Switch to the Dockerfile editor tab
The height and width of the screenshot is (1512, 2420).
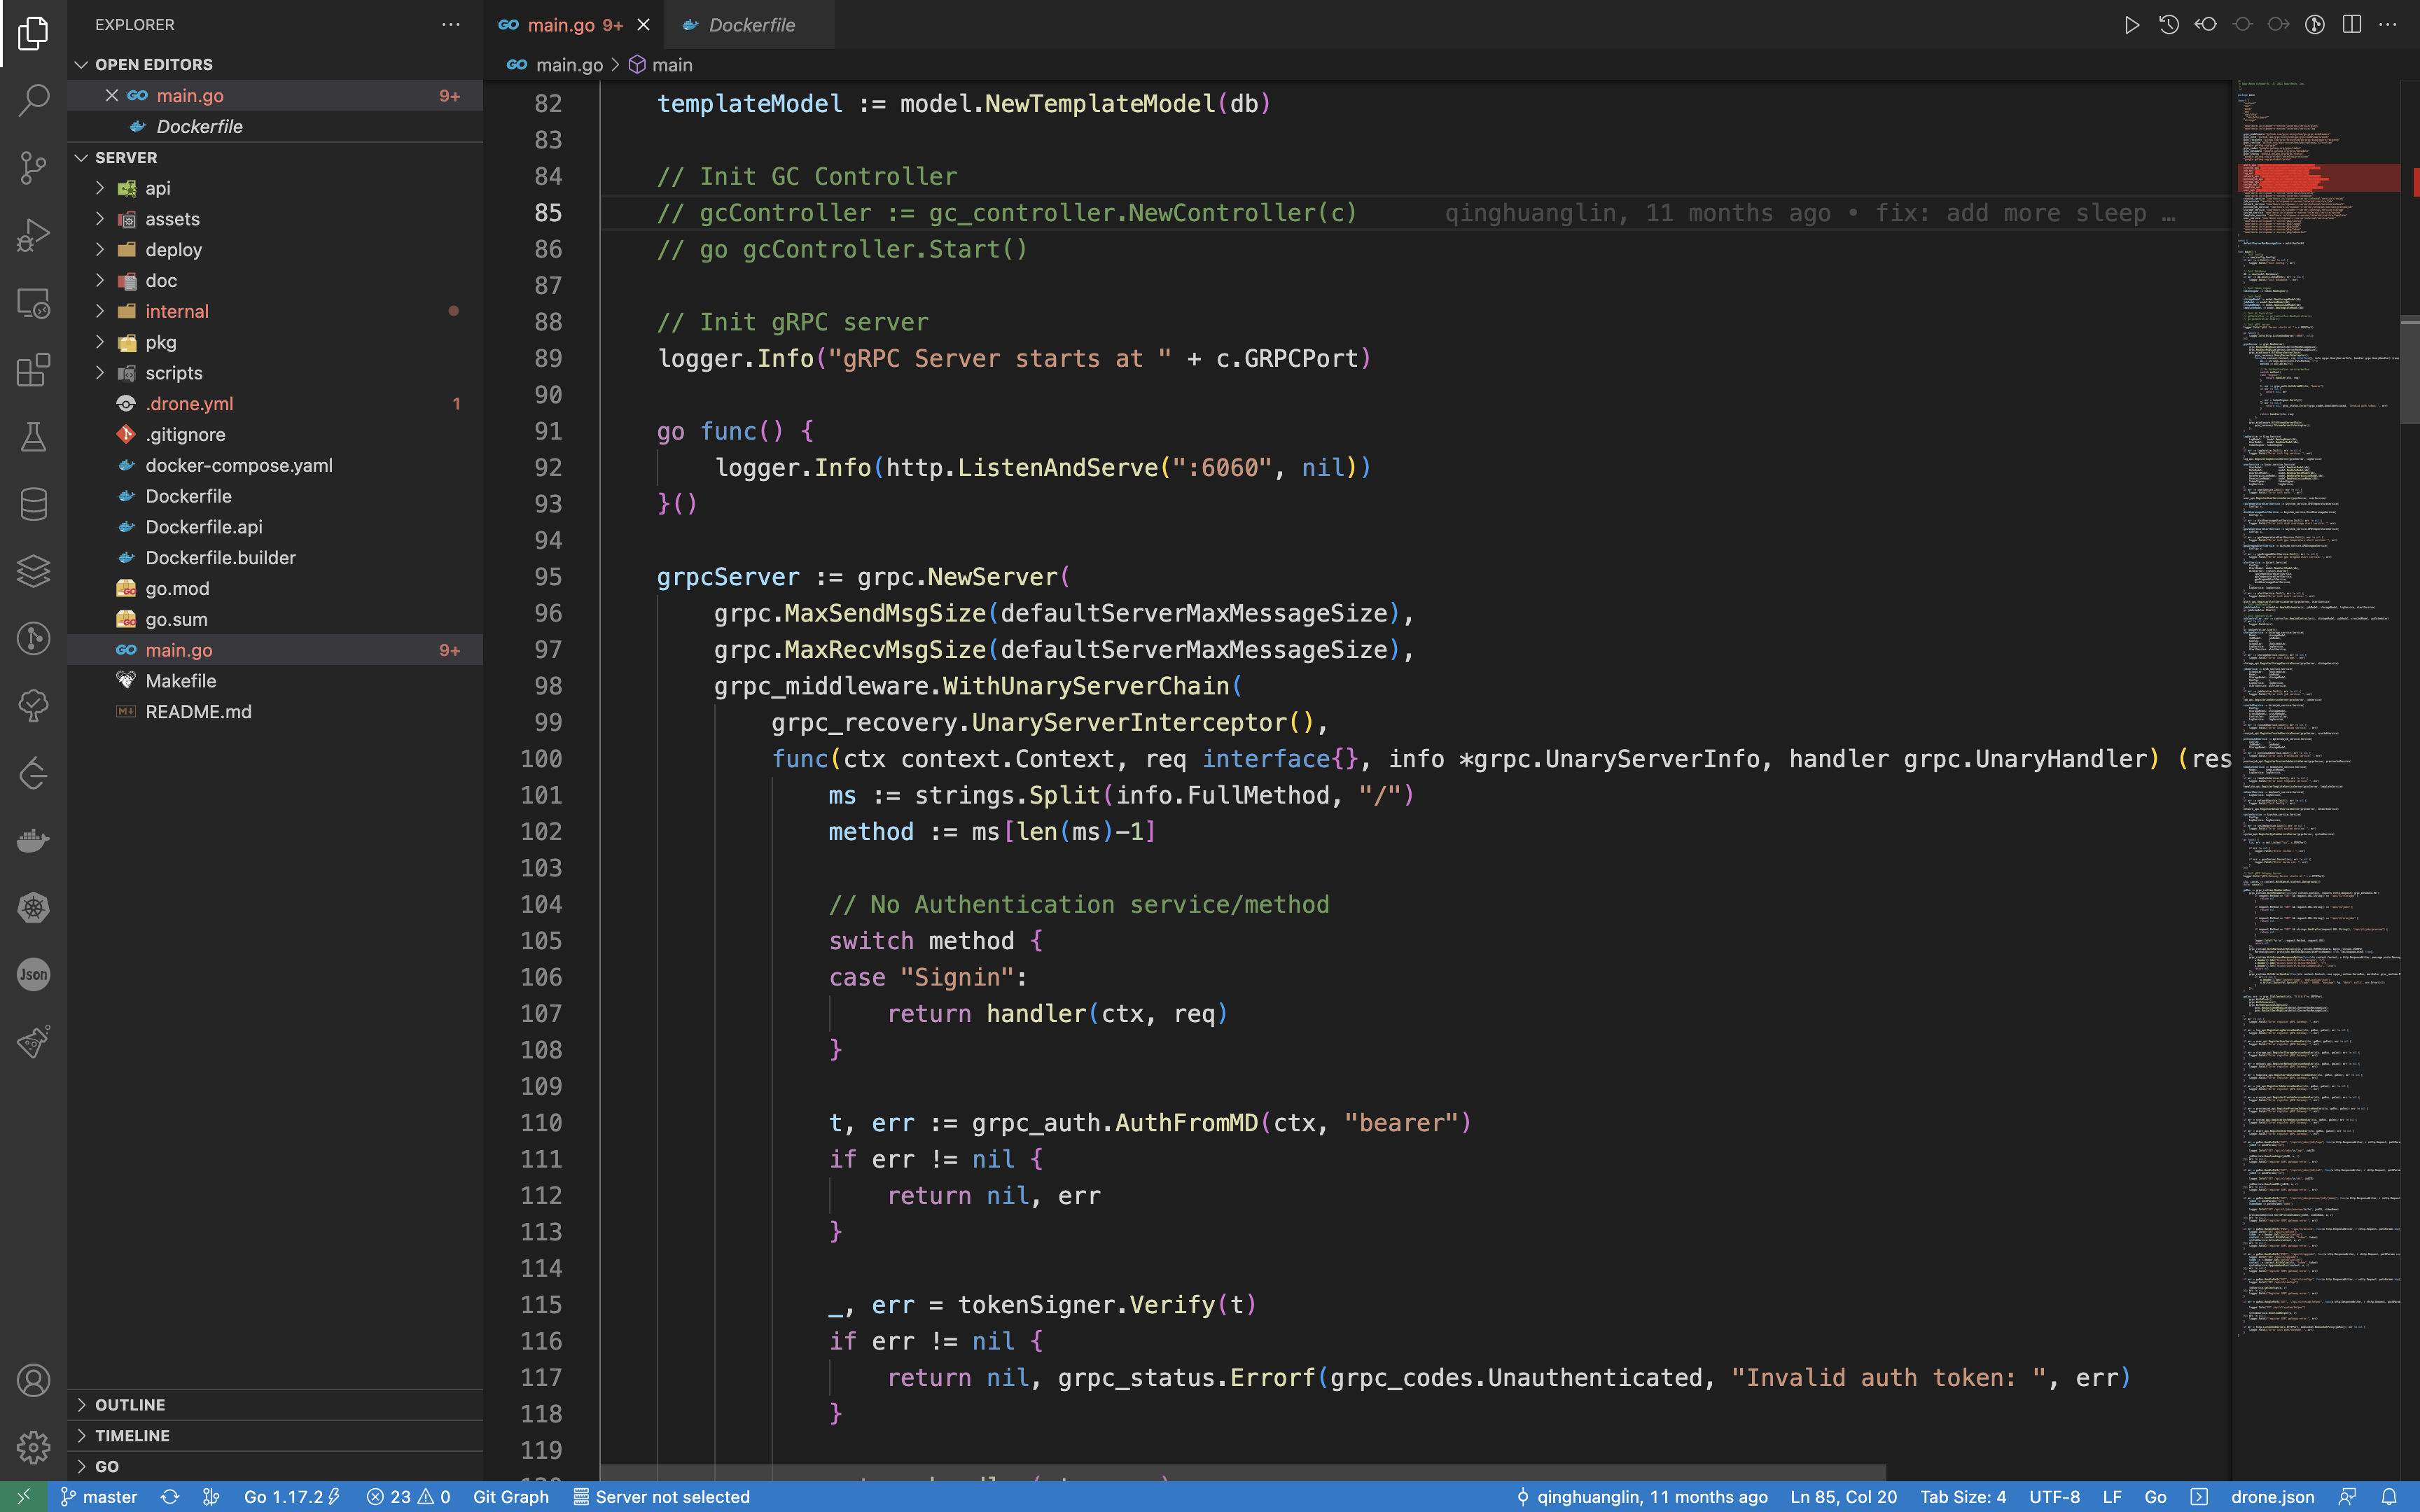coord(750,25)
